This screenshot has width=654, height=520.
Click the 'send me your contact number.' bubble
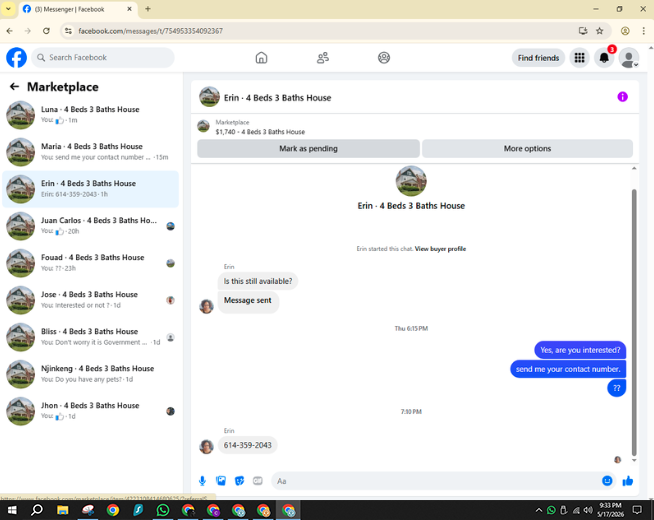[568, 369]
